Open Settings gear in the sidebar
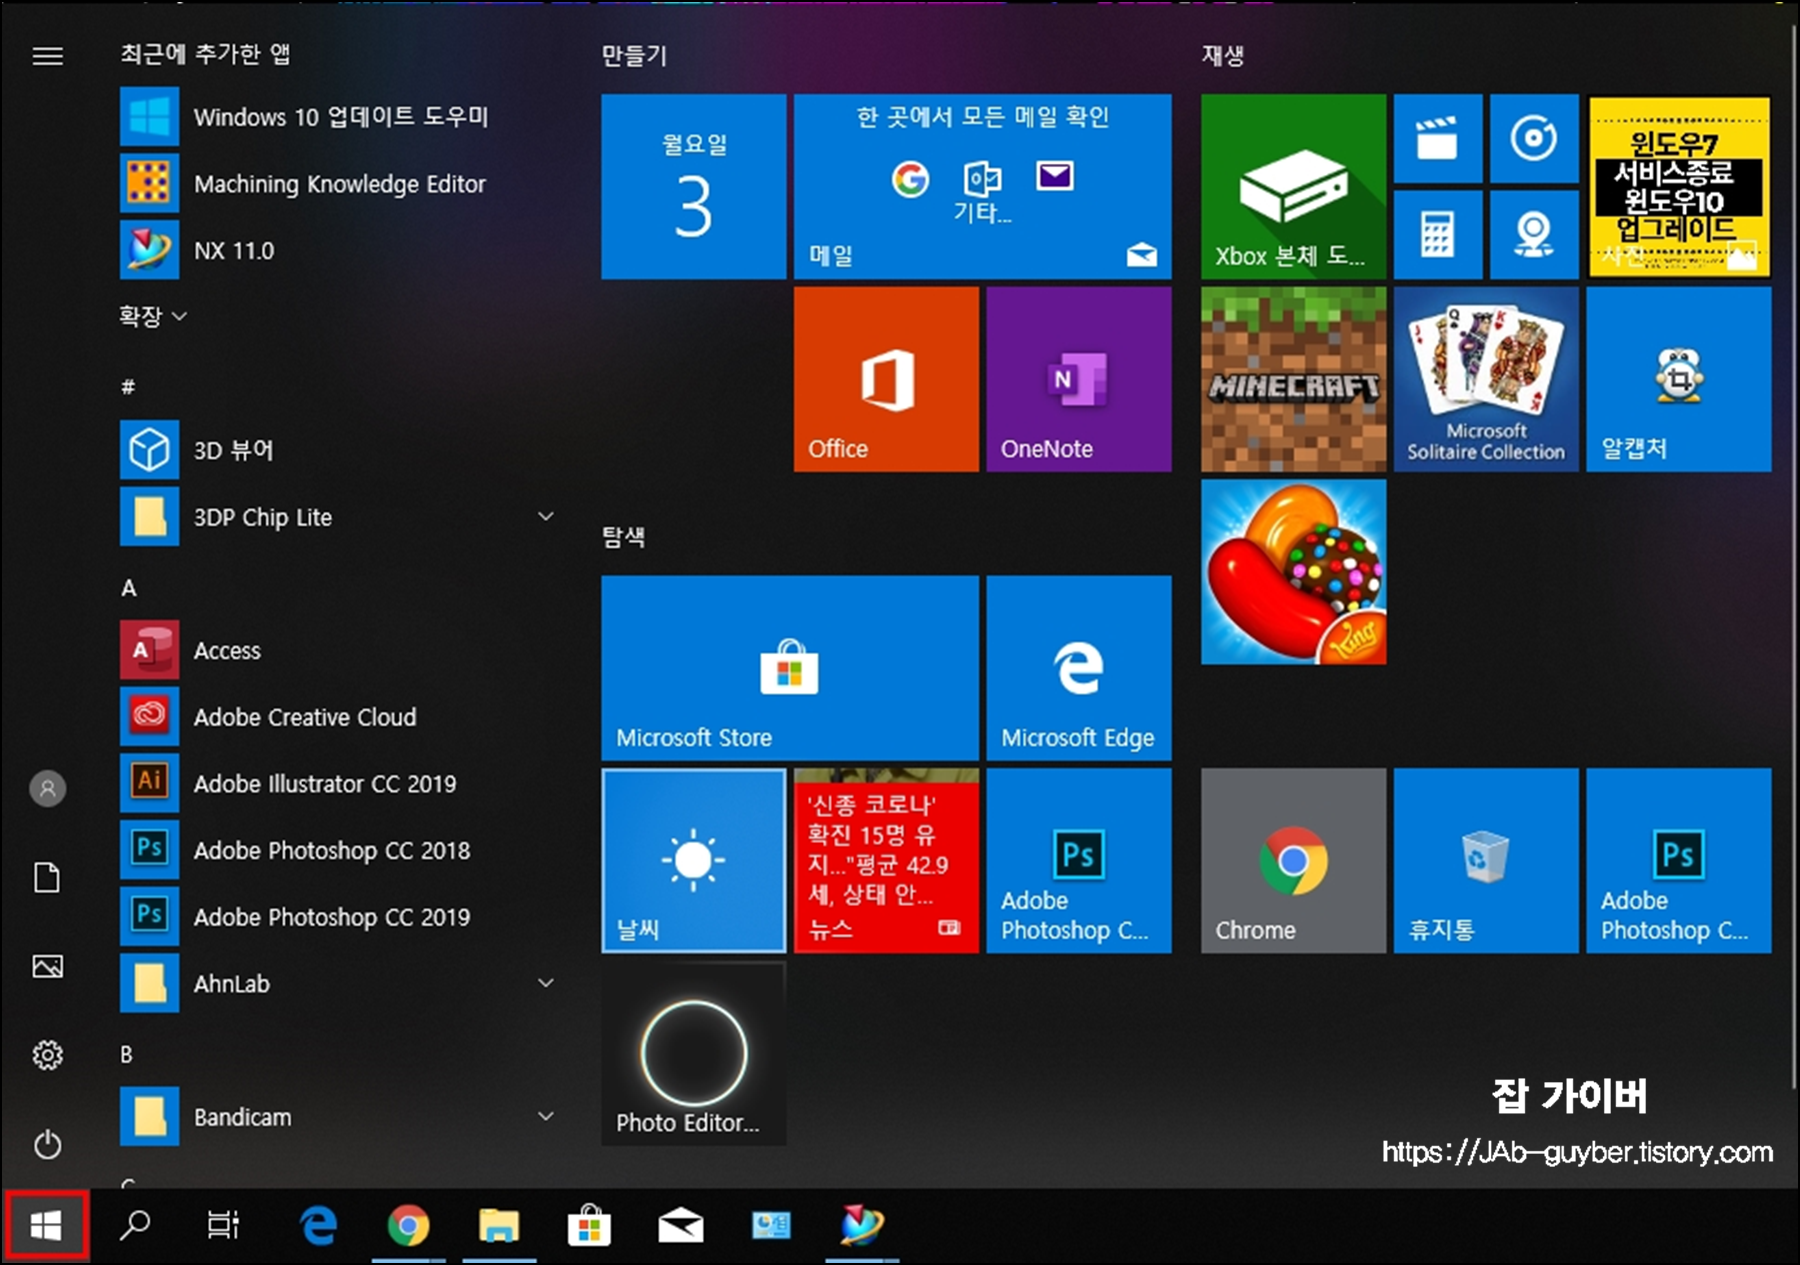The height and width of the screenshot is (1265, 1800). click(47, 1055)
